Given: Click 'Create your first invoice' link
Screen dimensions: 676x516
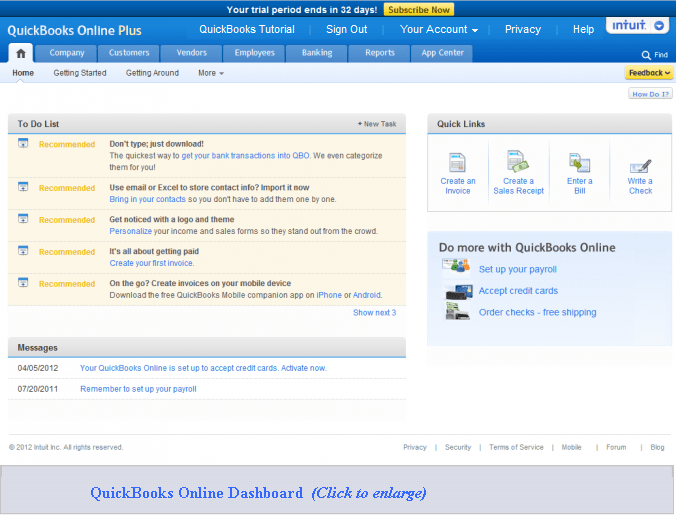Looking at the screenshot, I should (151, 263).
